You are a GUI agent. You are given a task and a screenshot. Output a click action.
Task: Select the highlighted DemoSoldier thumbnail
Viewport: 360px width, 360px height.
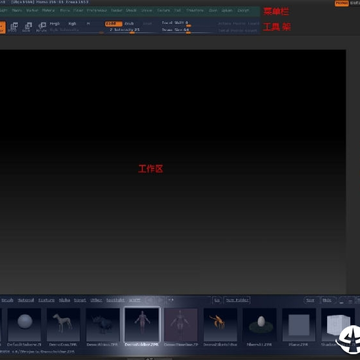[x=142, y=325]
